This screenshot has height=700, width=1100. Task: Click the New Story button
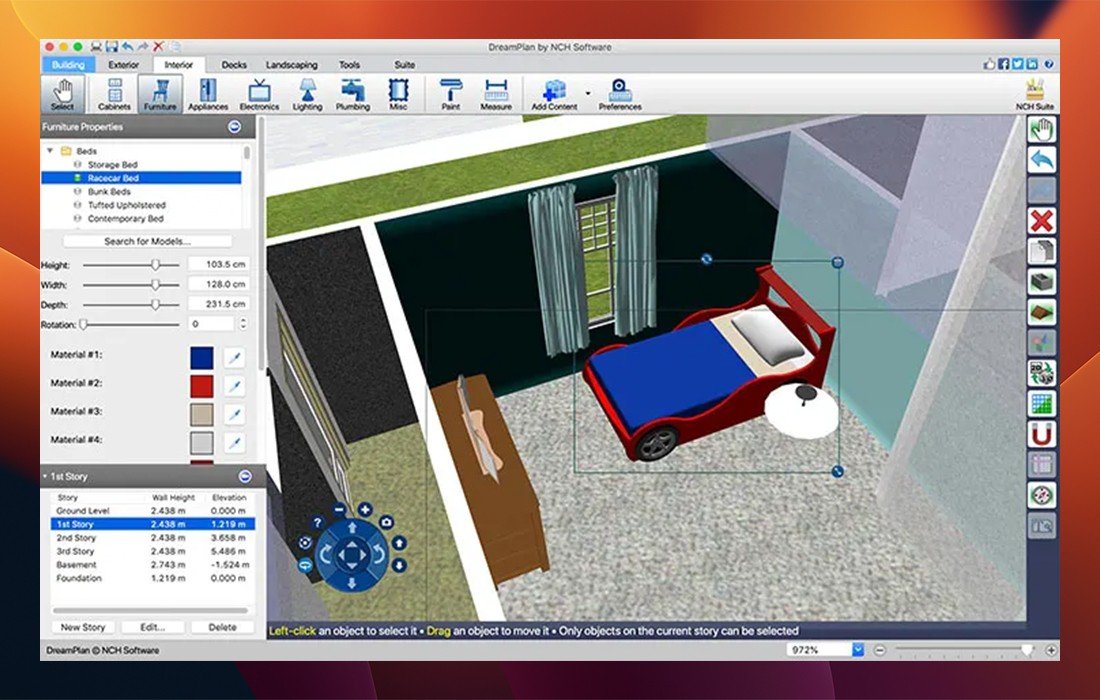tap(83, 627)
